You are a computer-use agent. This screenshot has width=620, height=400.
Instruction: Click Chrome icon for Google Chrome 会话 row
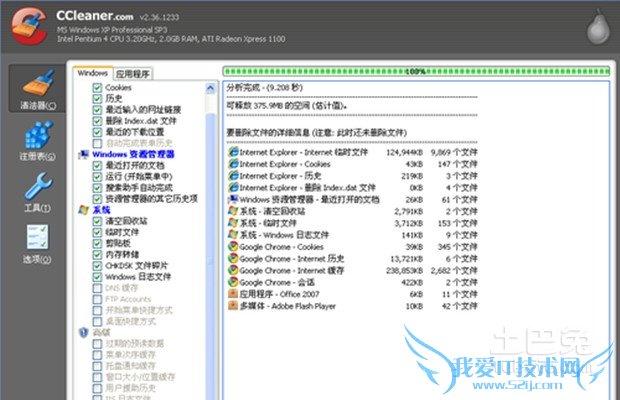(x=233, y=282)
